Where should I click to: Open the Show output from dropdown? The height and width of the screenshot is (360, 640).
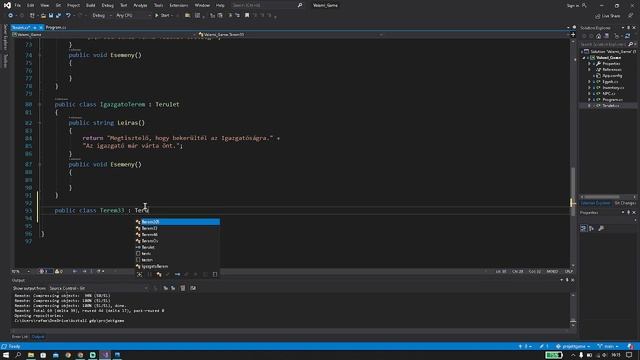pyautogui.click(x=98, y=289)
